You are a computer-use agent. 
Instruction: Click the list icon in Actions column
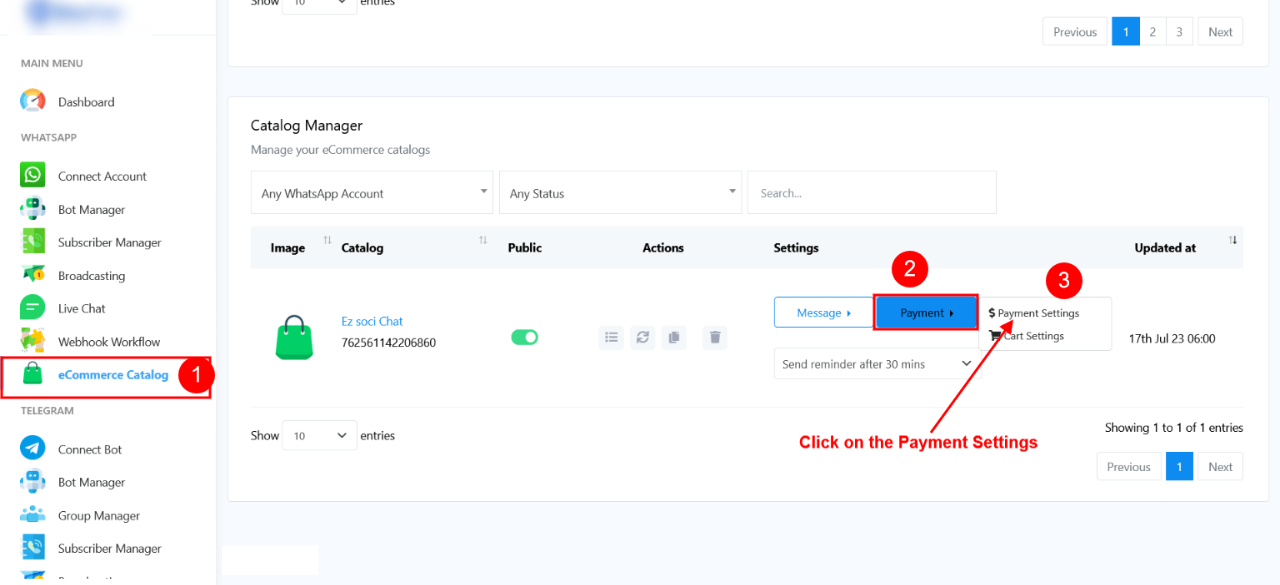(x=611, y=338)
